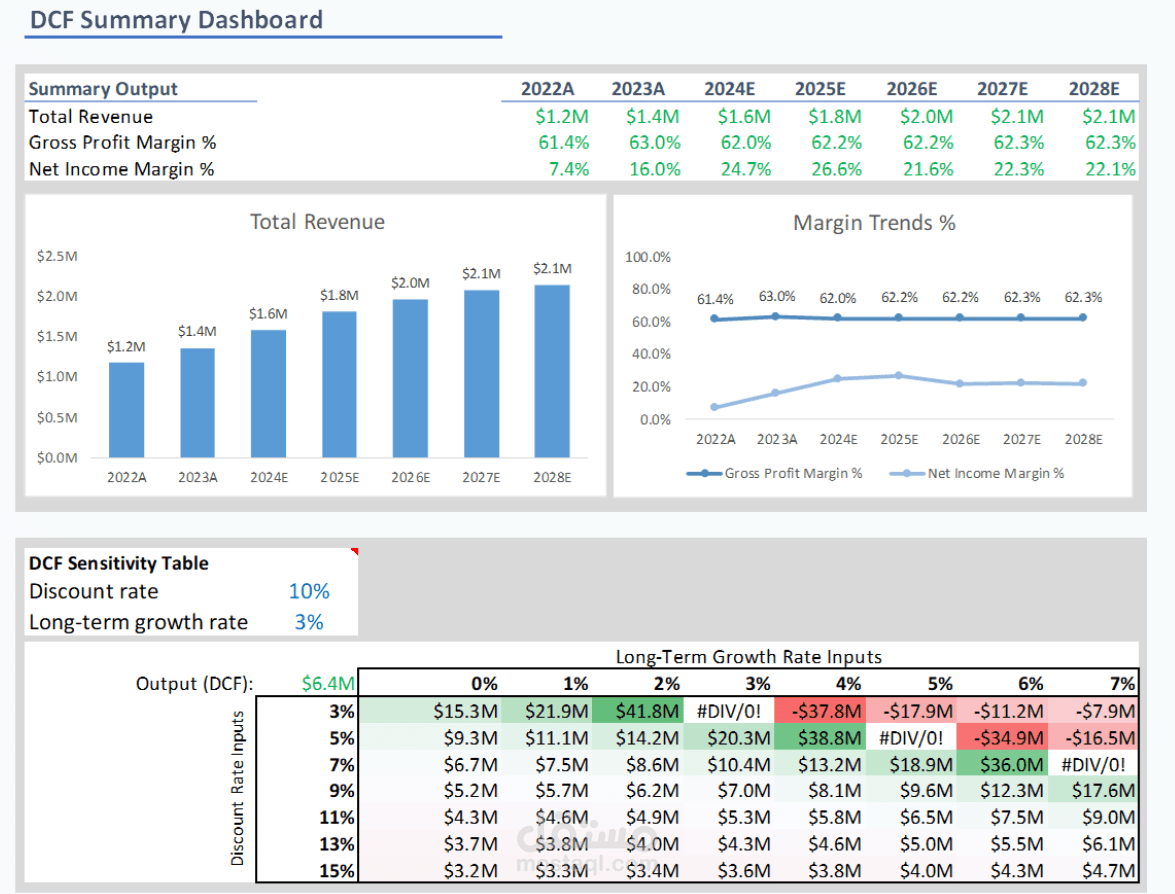Image resolution: width=1175 pixels, height=894 pixels.
Task: Select the dark green $41.8M sensitivity cell
Action: (637, 710)
